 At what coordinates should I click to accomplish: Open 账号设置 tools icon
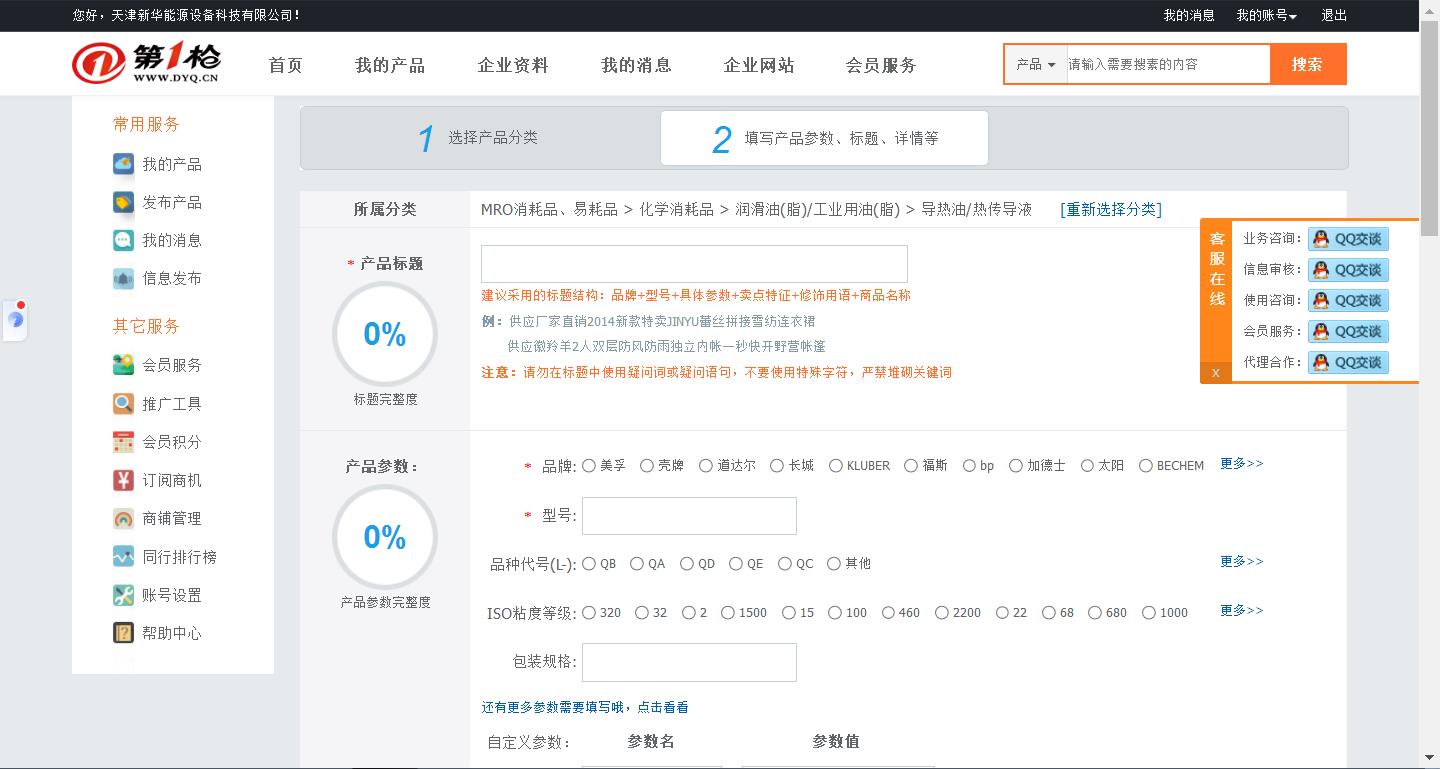[123, 595]
